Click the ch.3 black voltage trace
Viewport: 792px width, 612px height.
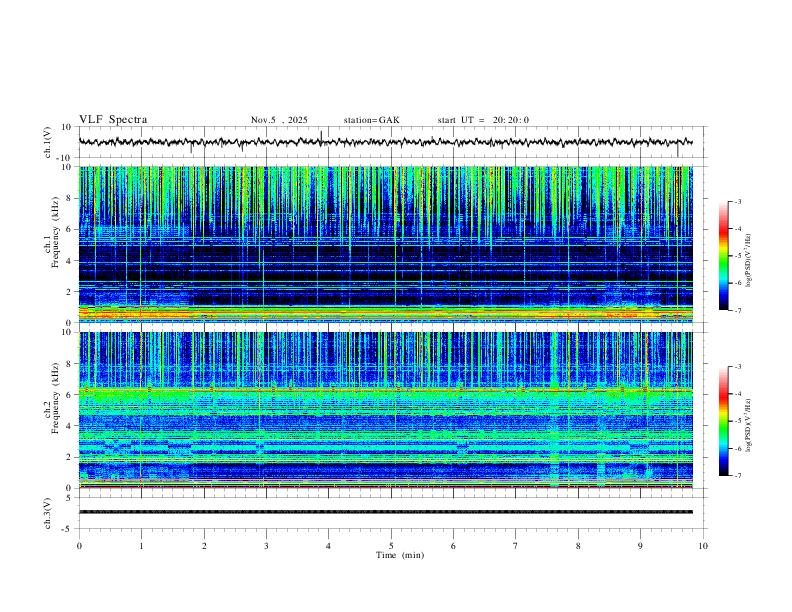(x=385, y=512)
